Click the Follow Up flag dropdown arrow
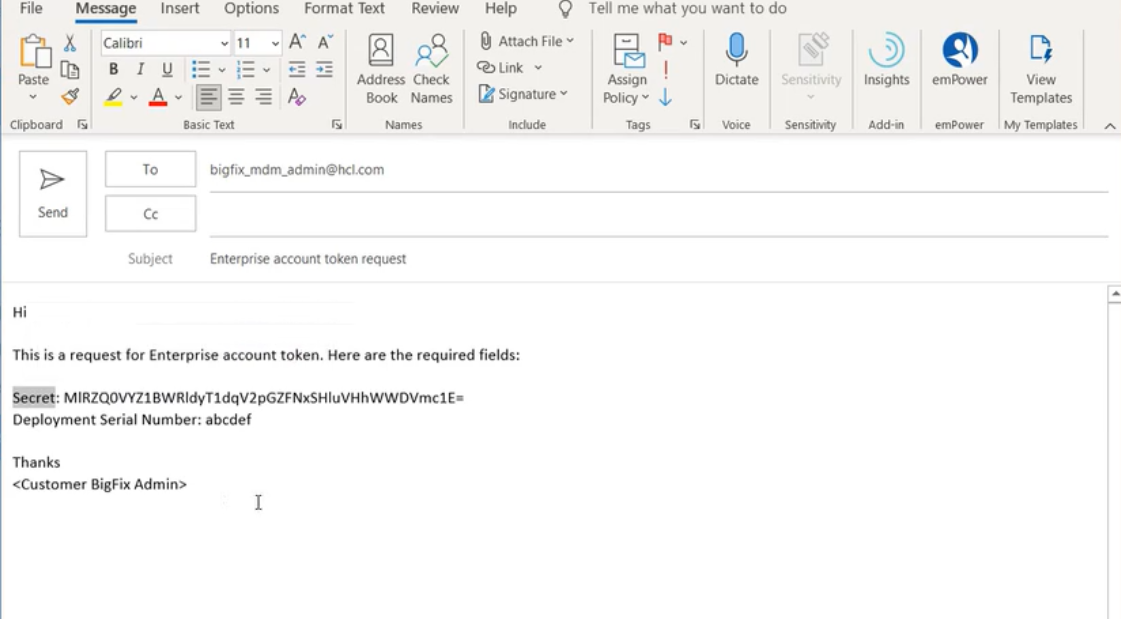Screen dimensions: 1121x619 coord(683,42)
